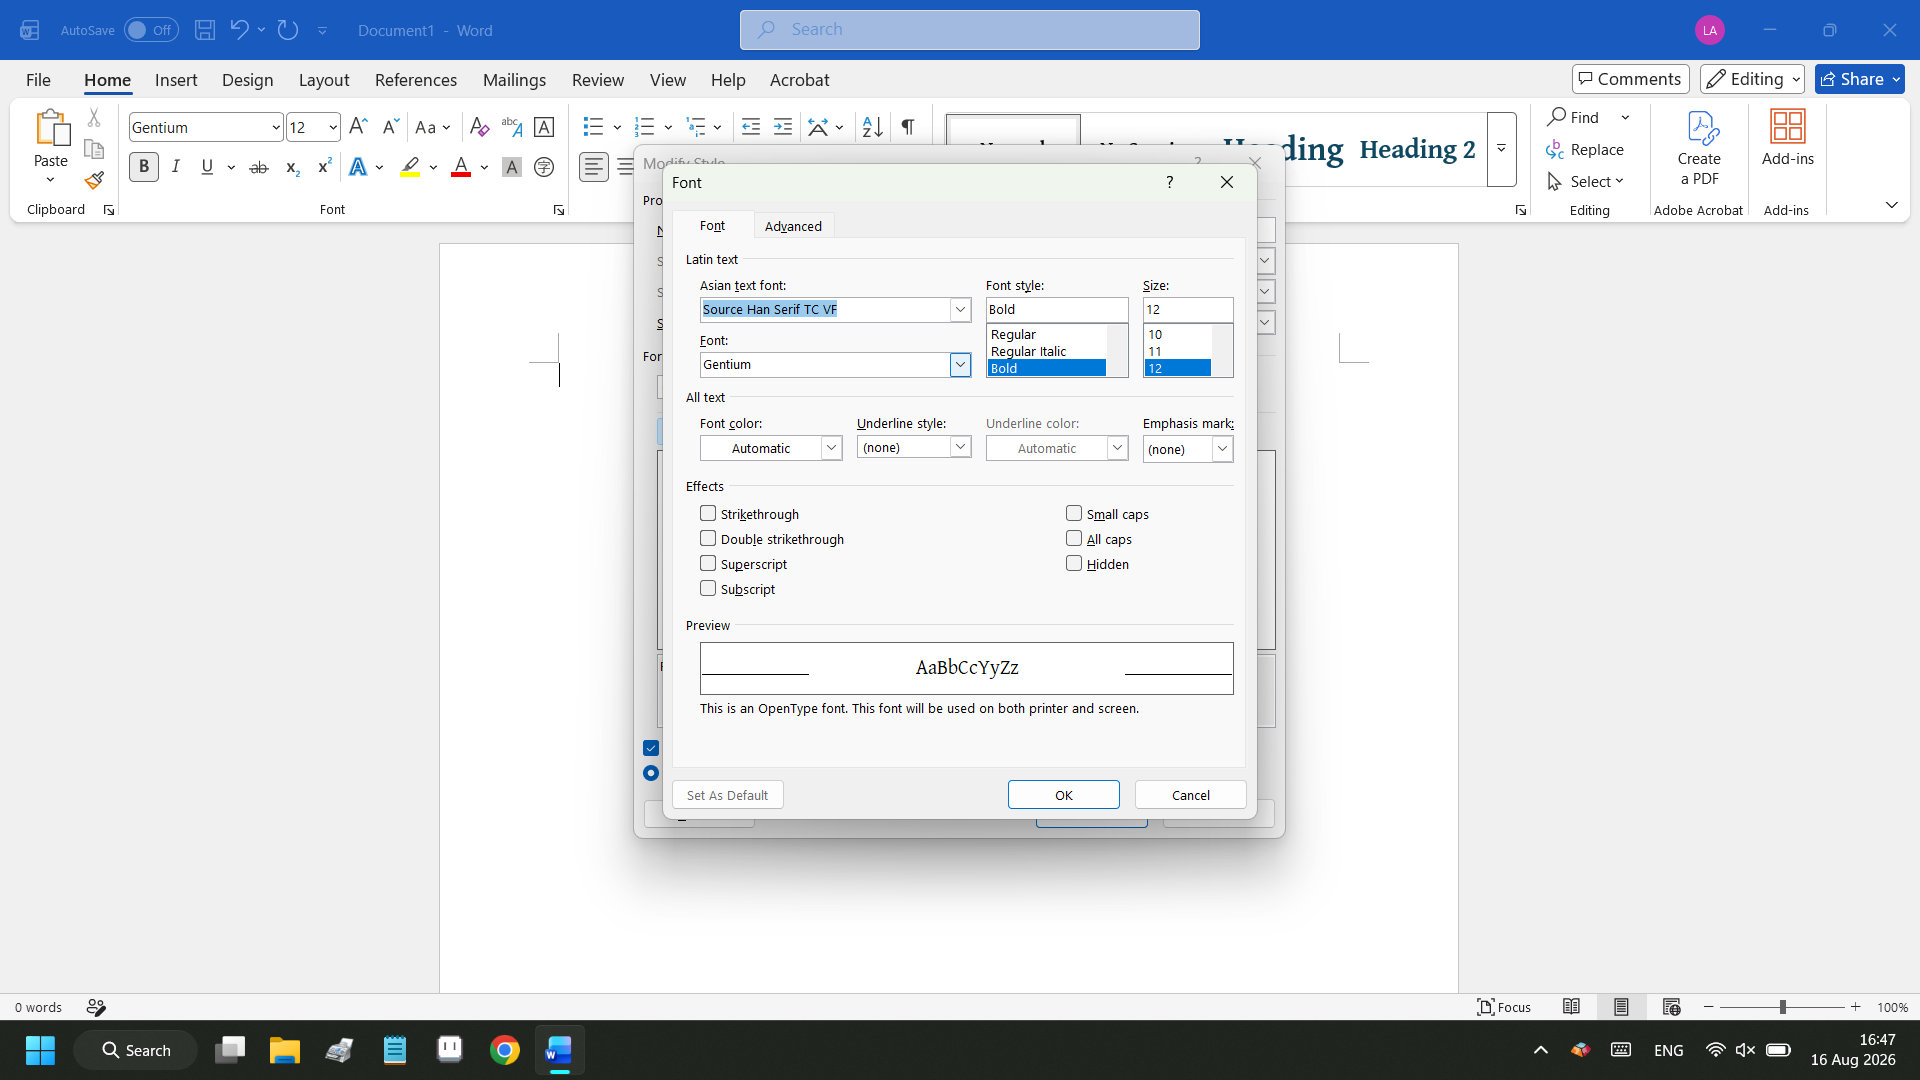Screen dimensions: 1920x1080
Task: Tick the All caps checkbox
Action: (x=1074, y=538)
